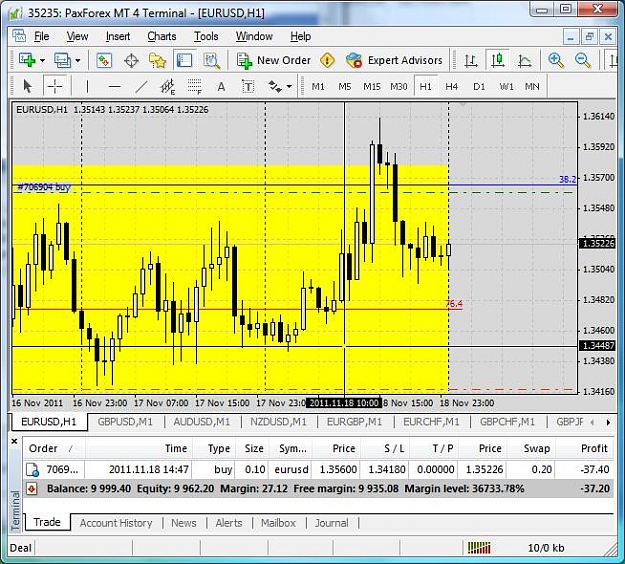Switch to GBPCHF,M1 chart tab

coord(507,422)
